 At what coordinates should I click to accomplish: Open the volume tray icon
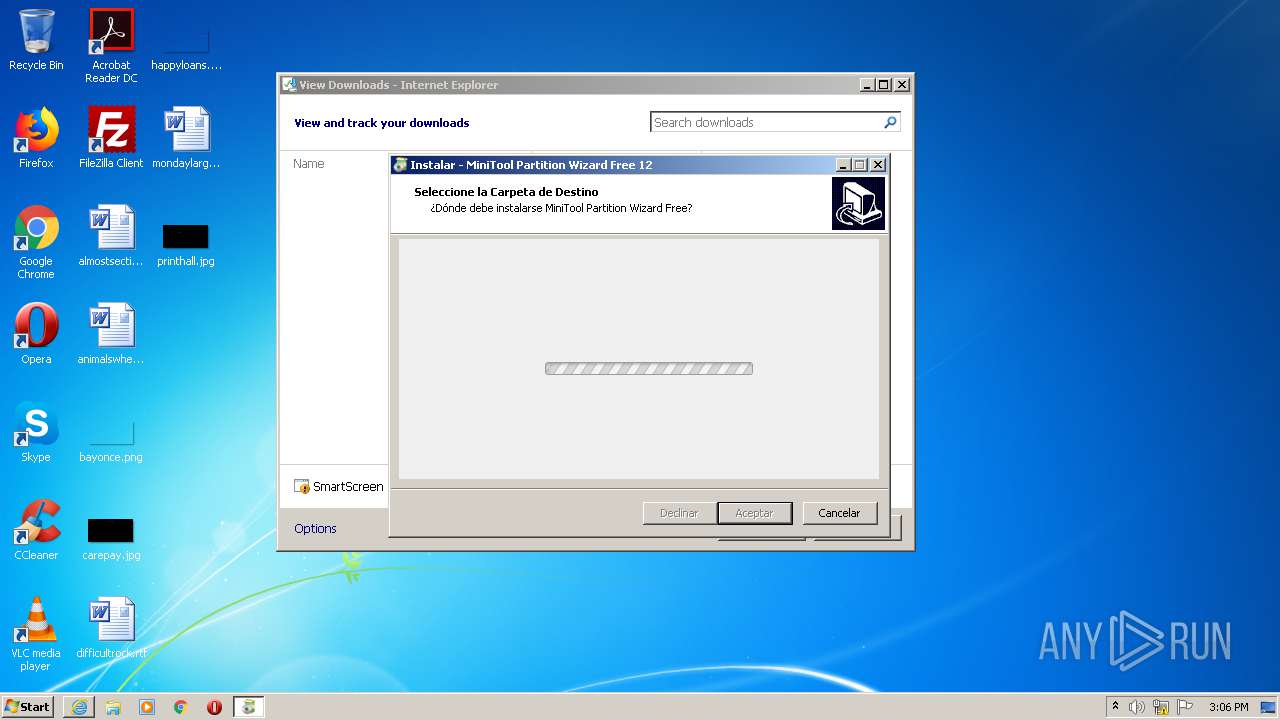[x=1137, y=707]
